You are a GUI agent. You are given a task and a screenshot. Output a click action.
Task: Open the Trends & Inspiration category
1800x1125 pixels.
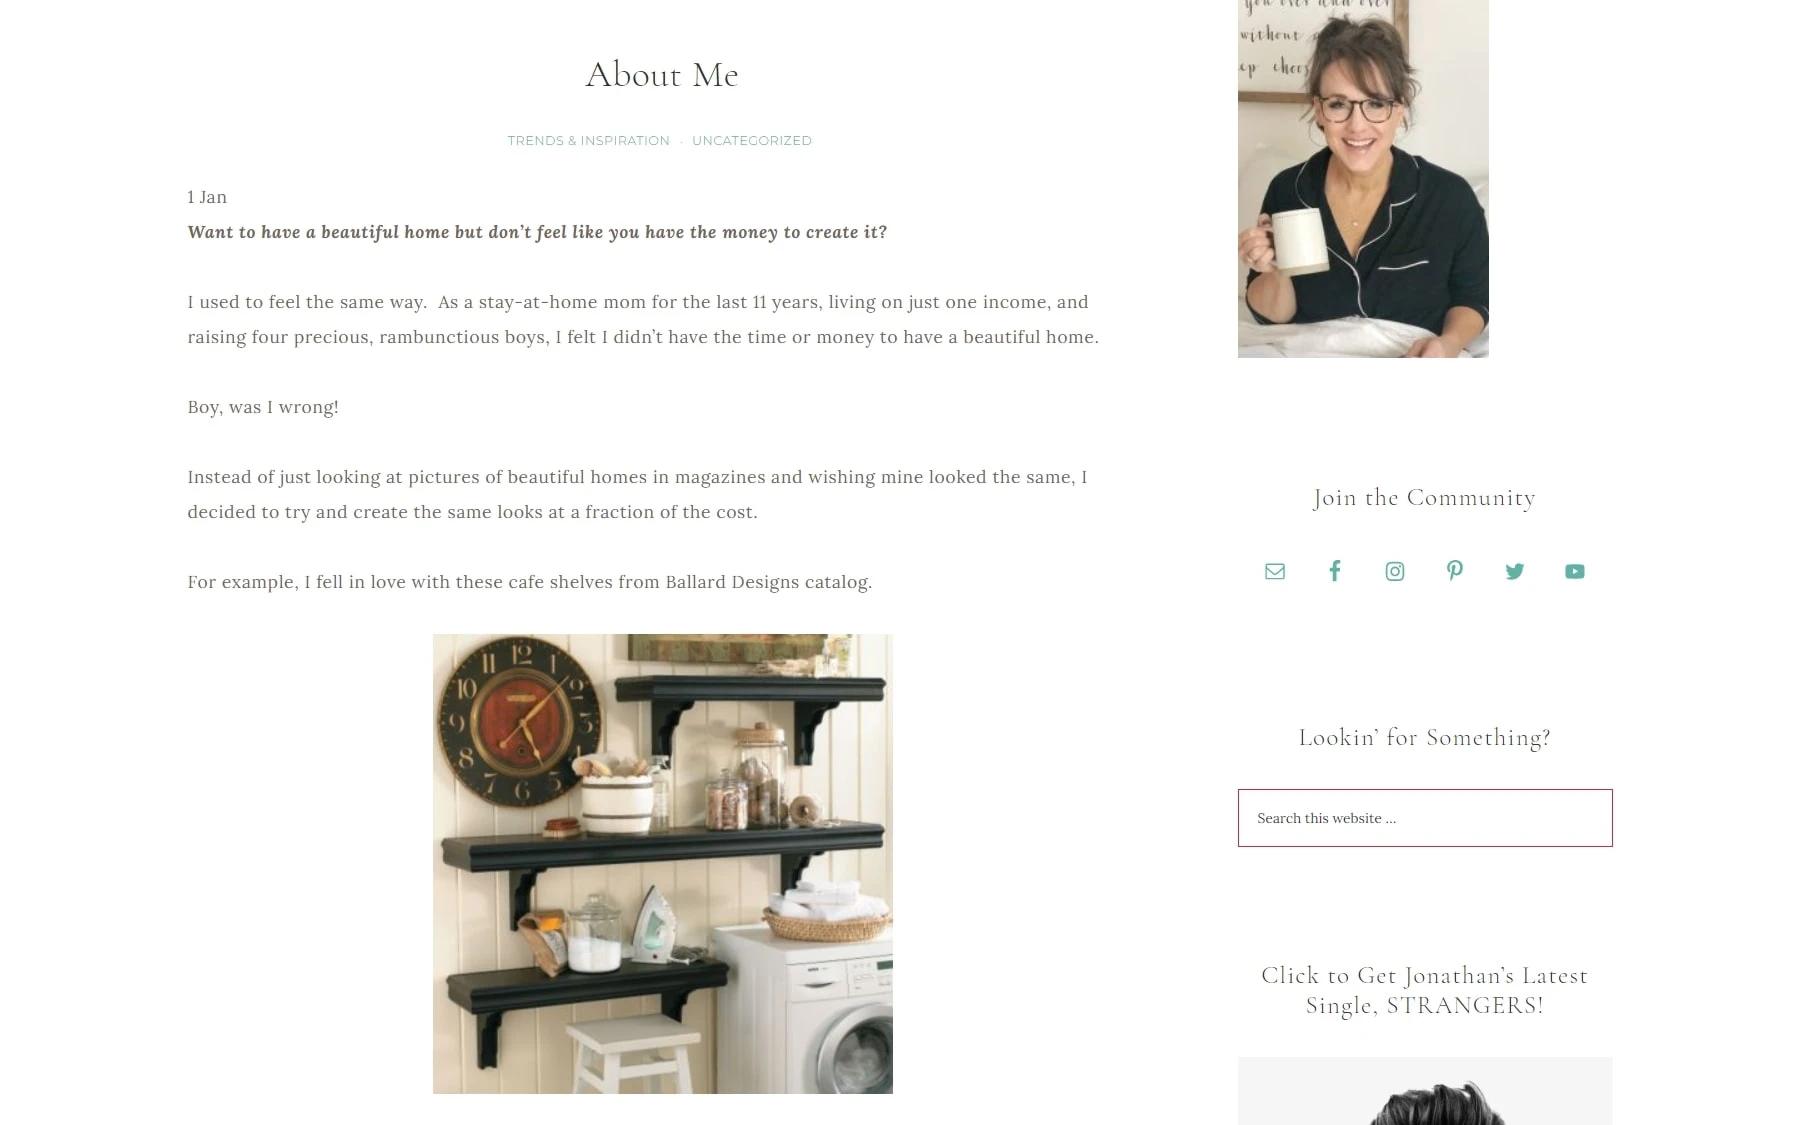tap(588, 141)
